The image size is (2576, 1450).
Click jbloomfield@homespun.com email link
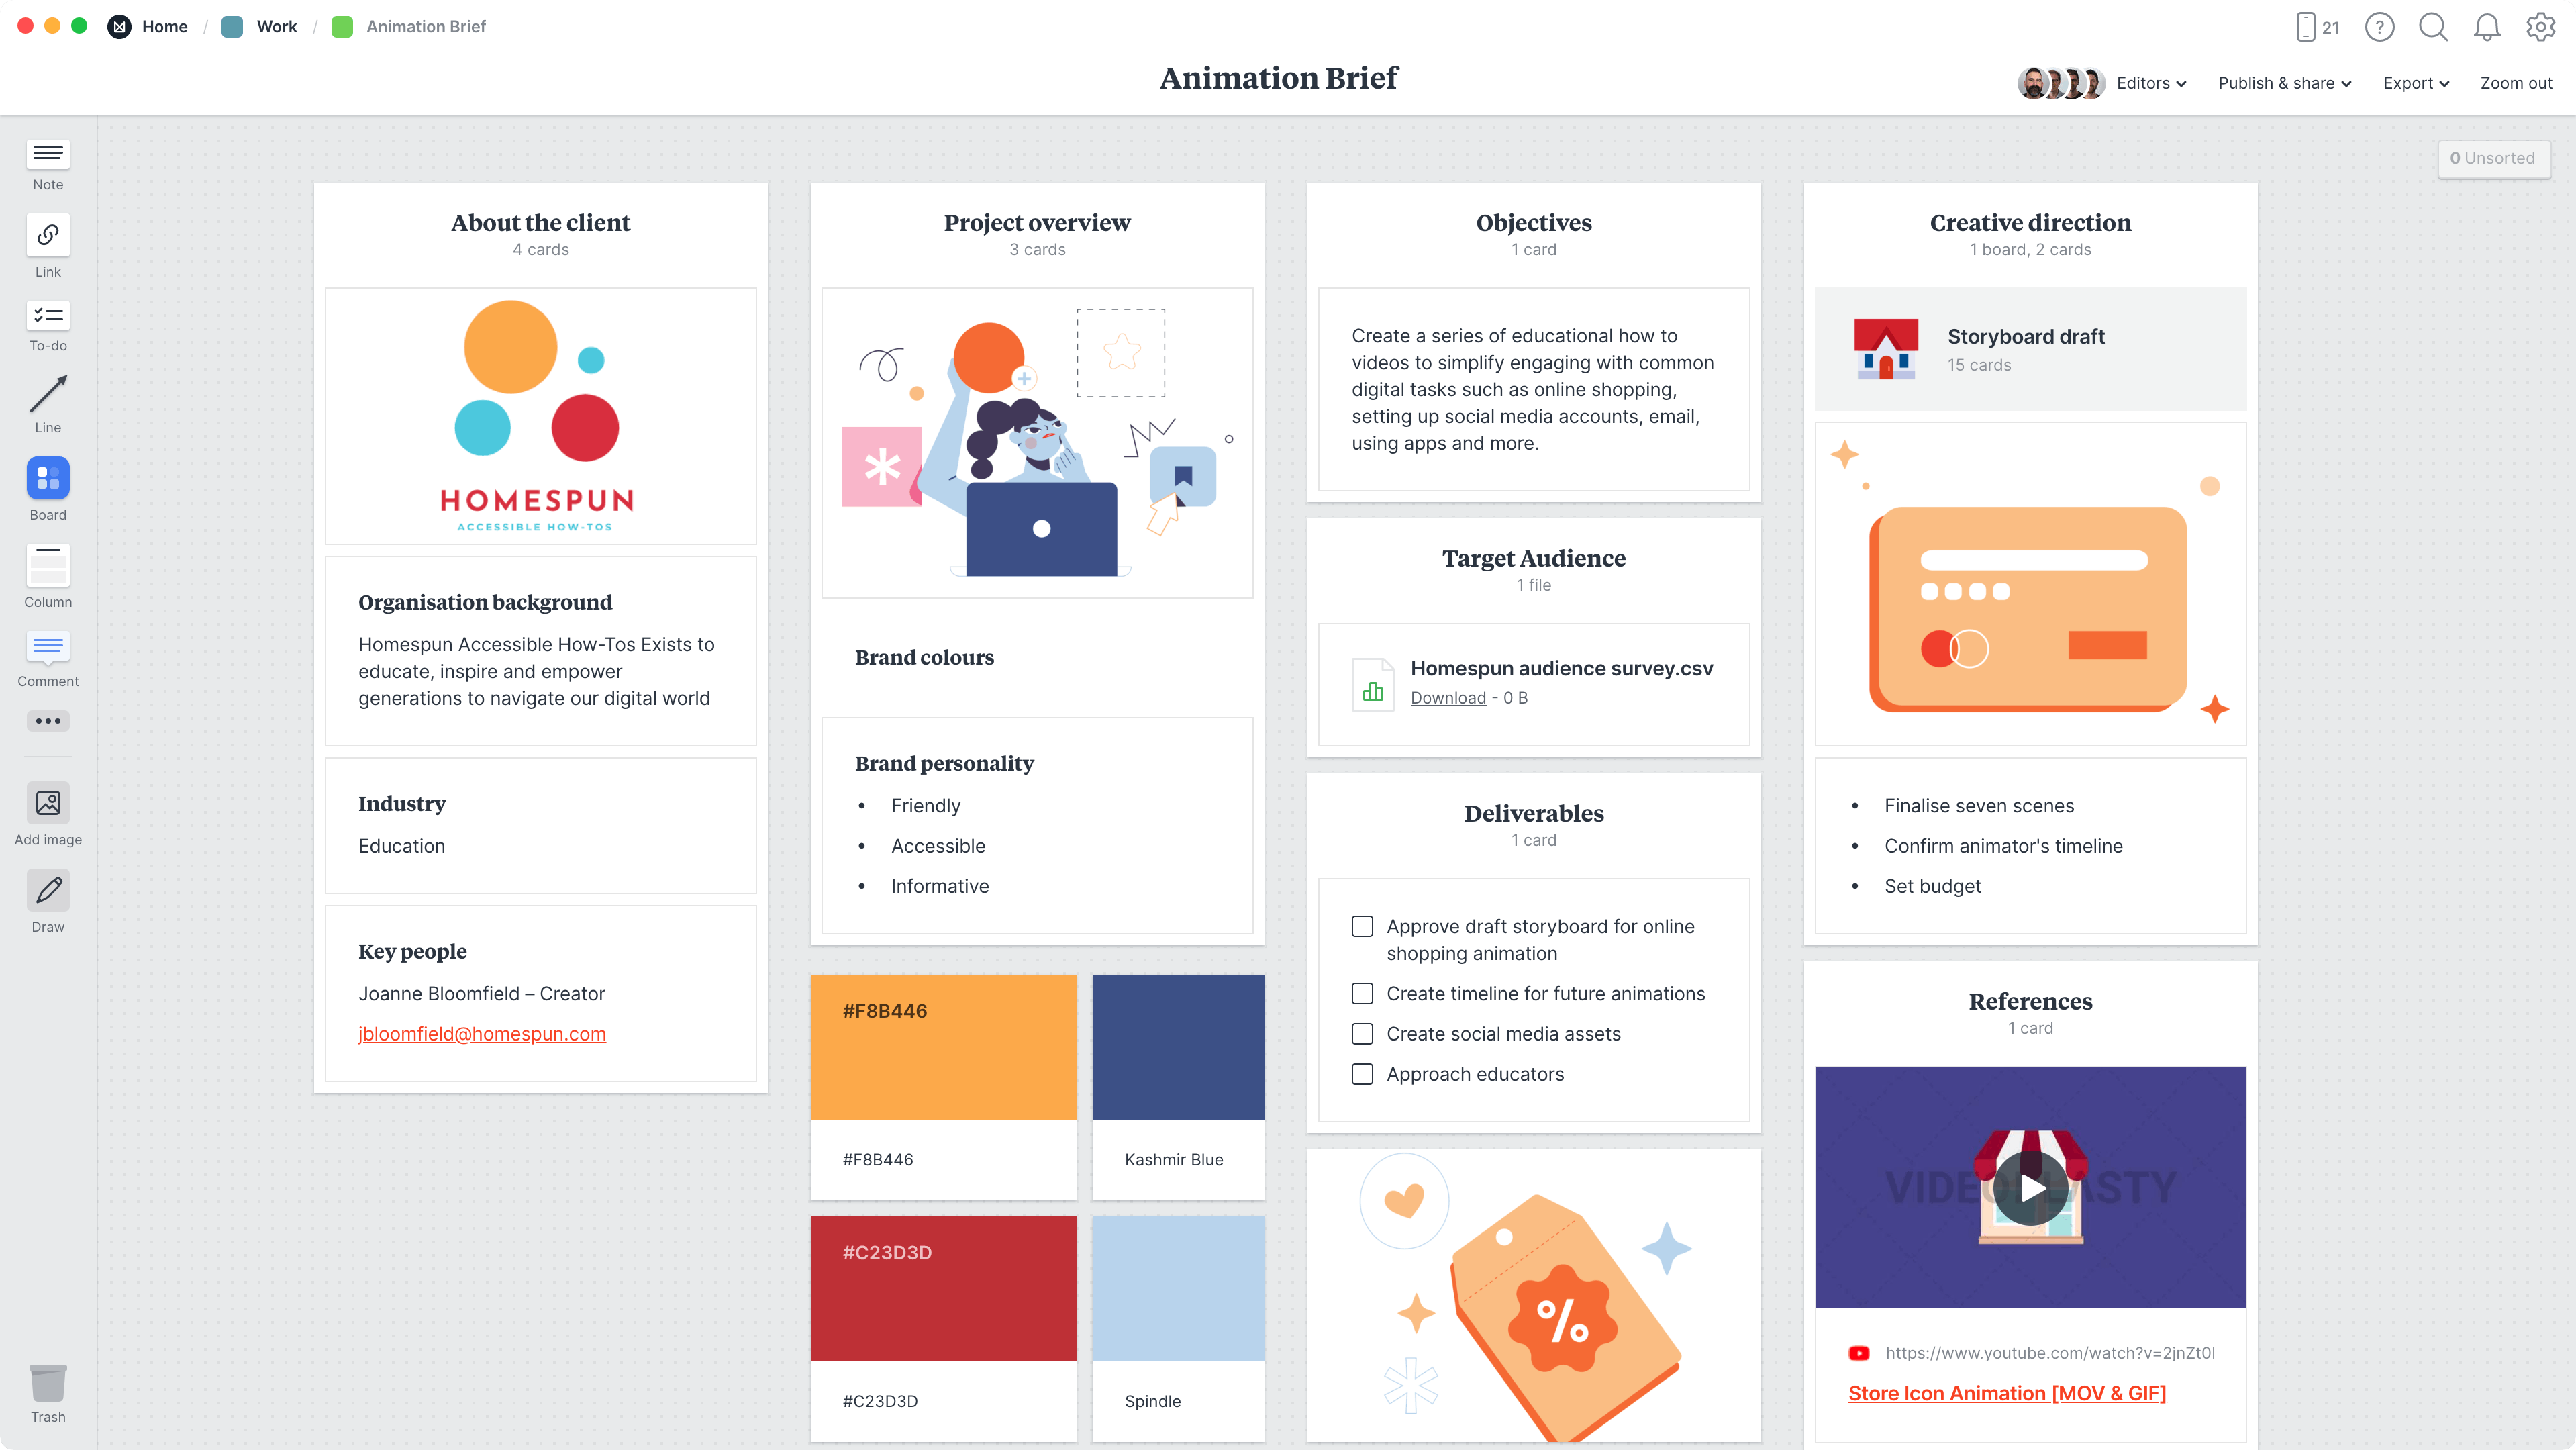[481, 1034]
